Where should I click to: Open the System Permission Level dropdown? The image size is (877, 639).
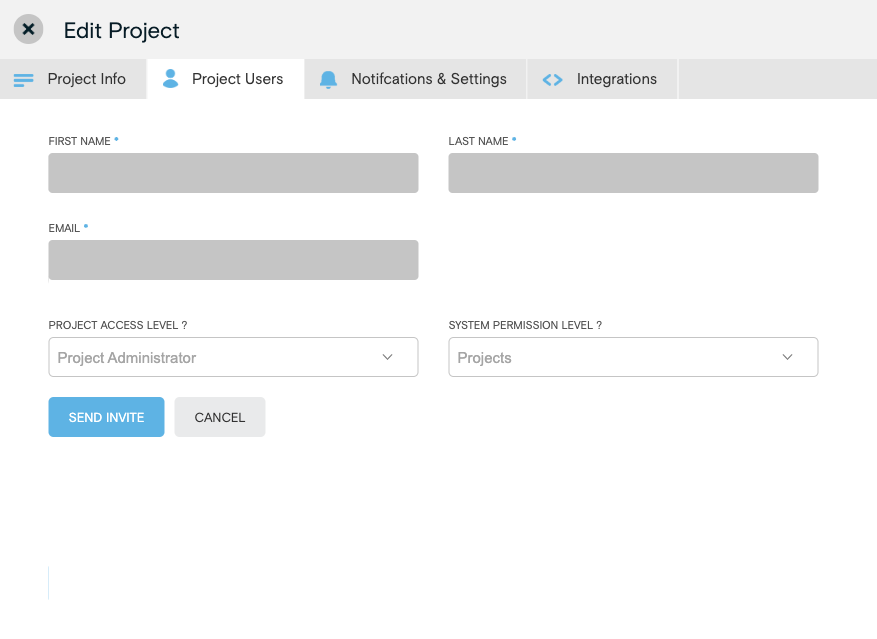[x=633, y=357]
